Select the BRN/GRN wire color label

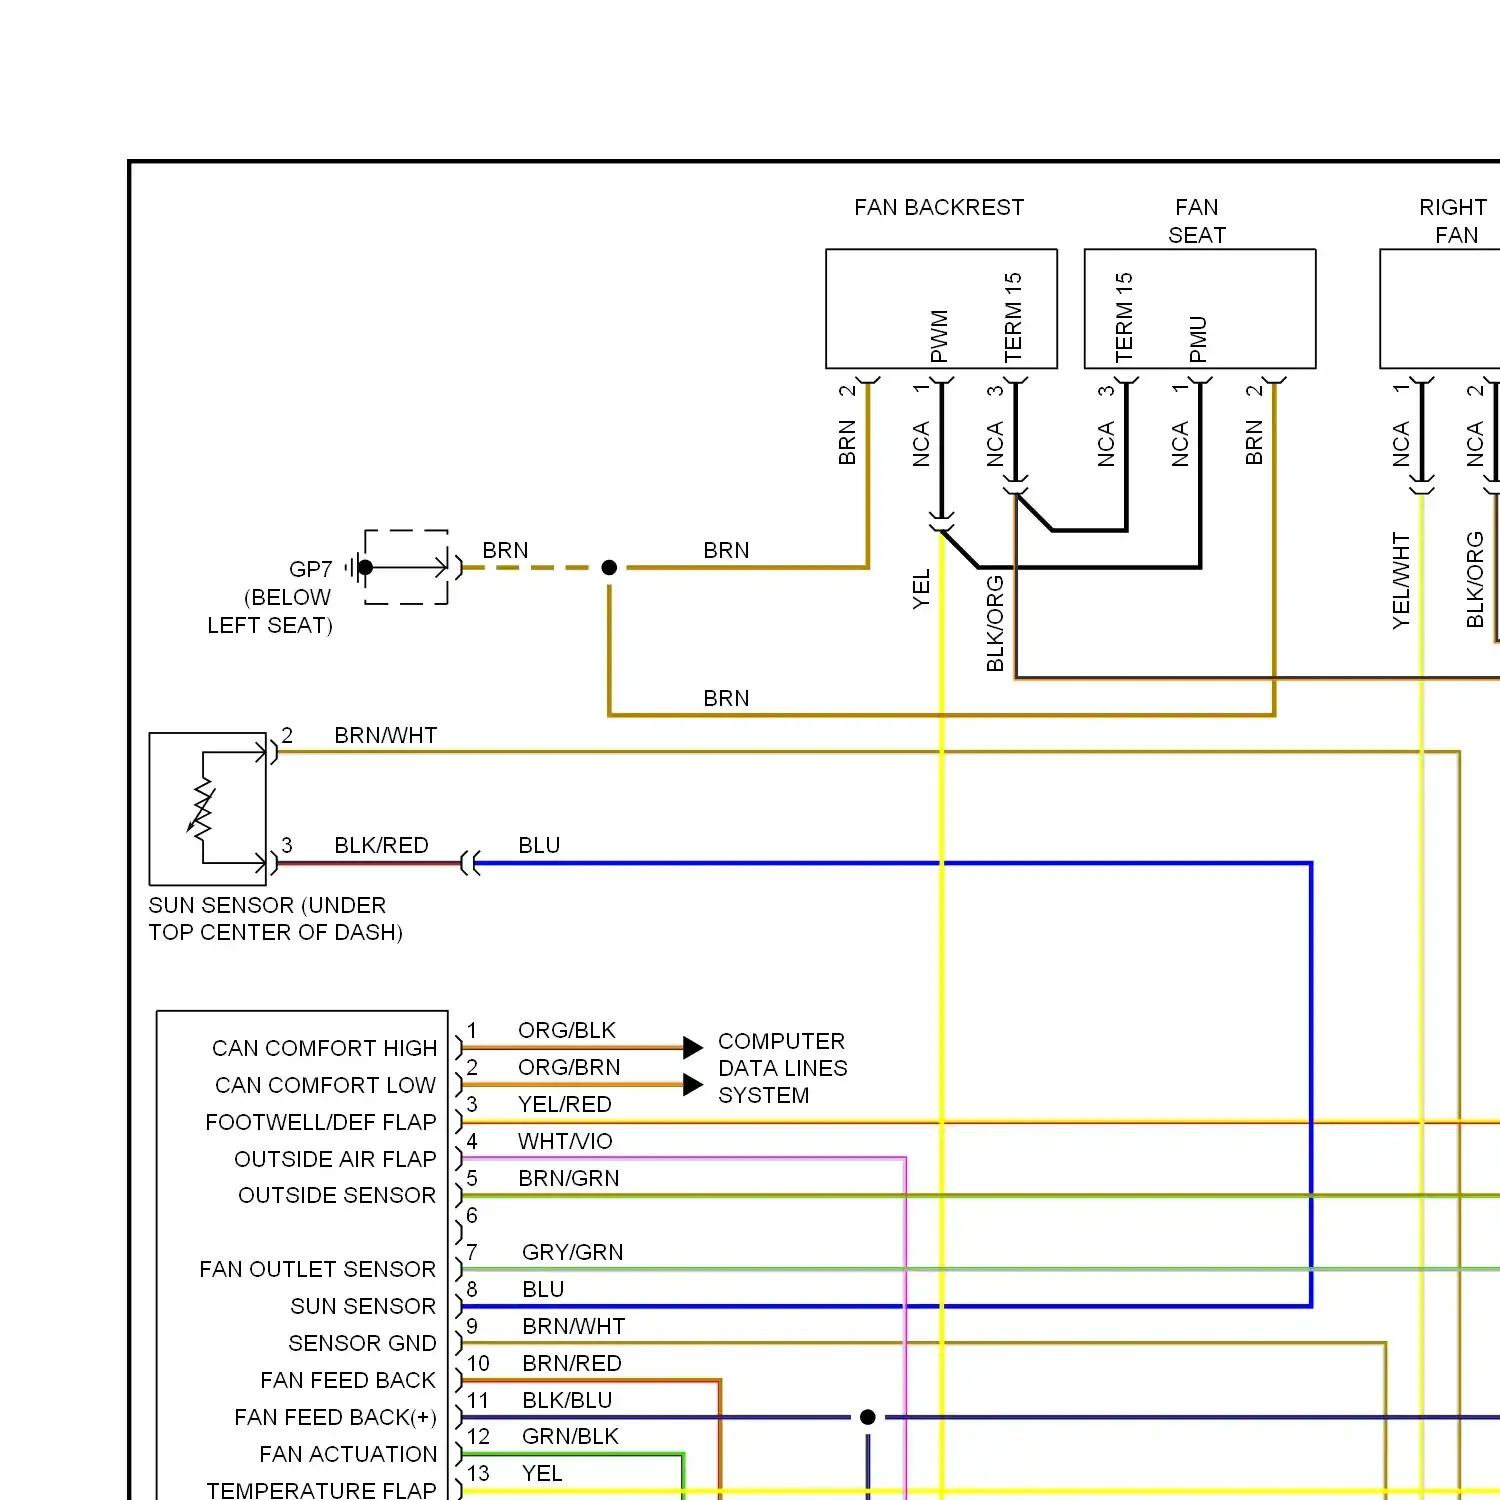[x=569, y=1178]
